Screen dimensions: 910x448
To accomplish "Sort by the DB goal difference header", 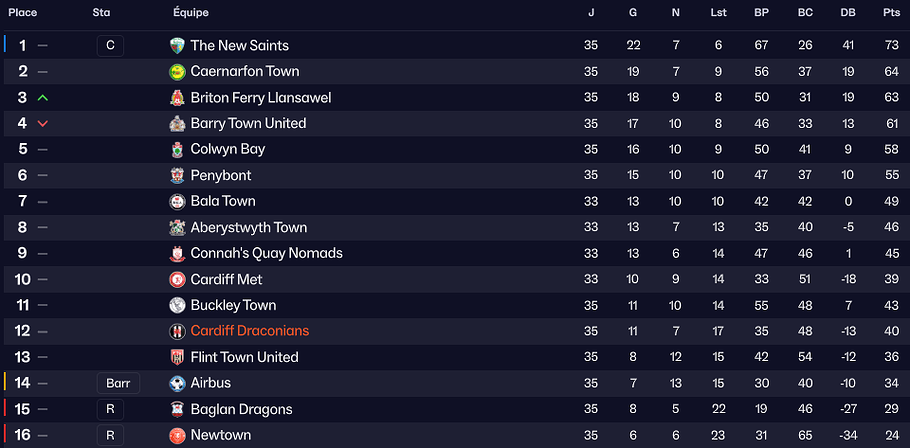I will click(x=848, y=13).
